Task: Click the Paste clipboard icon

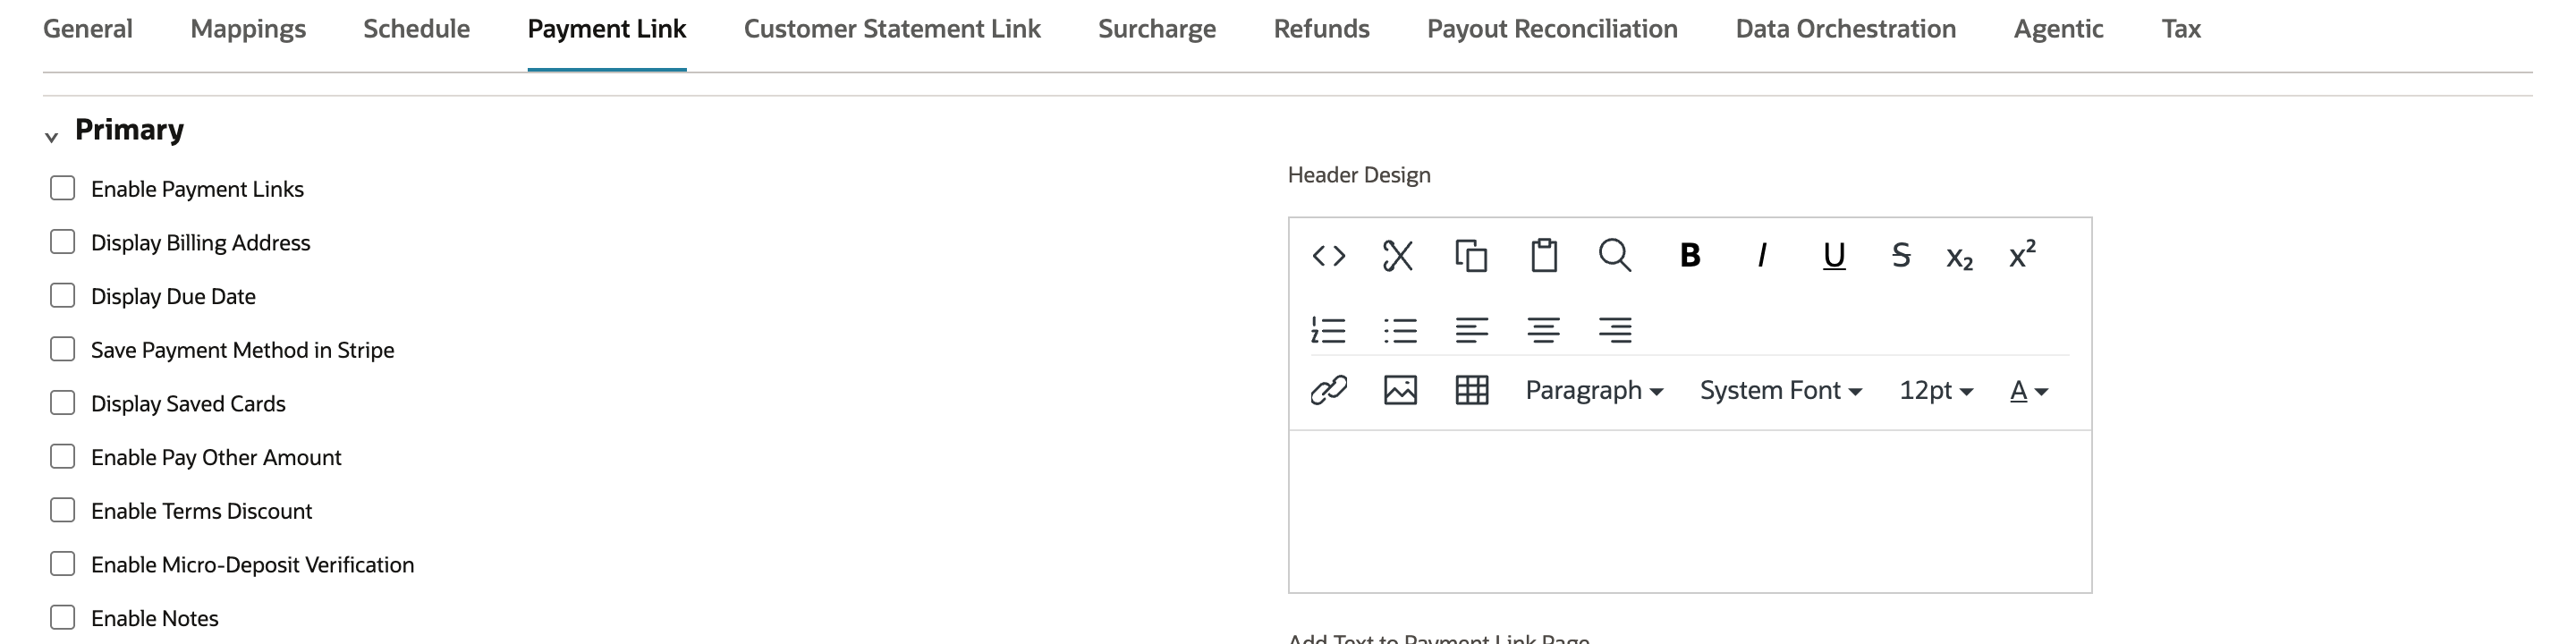Action: click(x=1544, y=256)
